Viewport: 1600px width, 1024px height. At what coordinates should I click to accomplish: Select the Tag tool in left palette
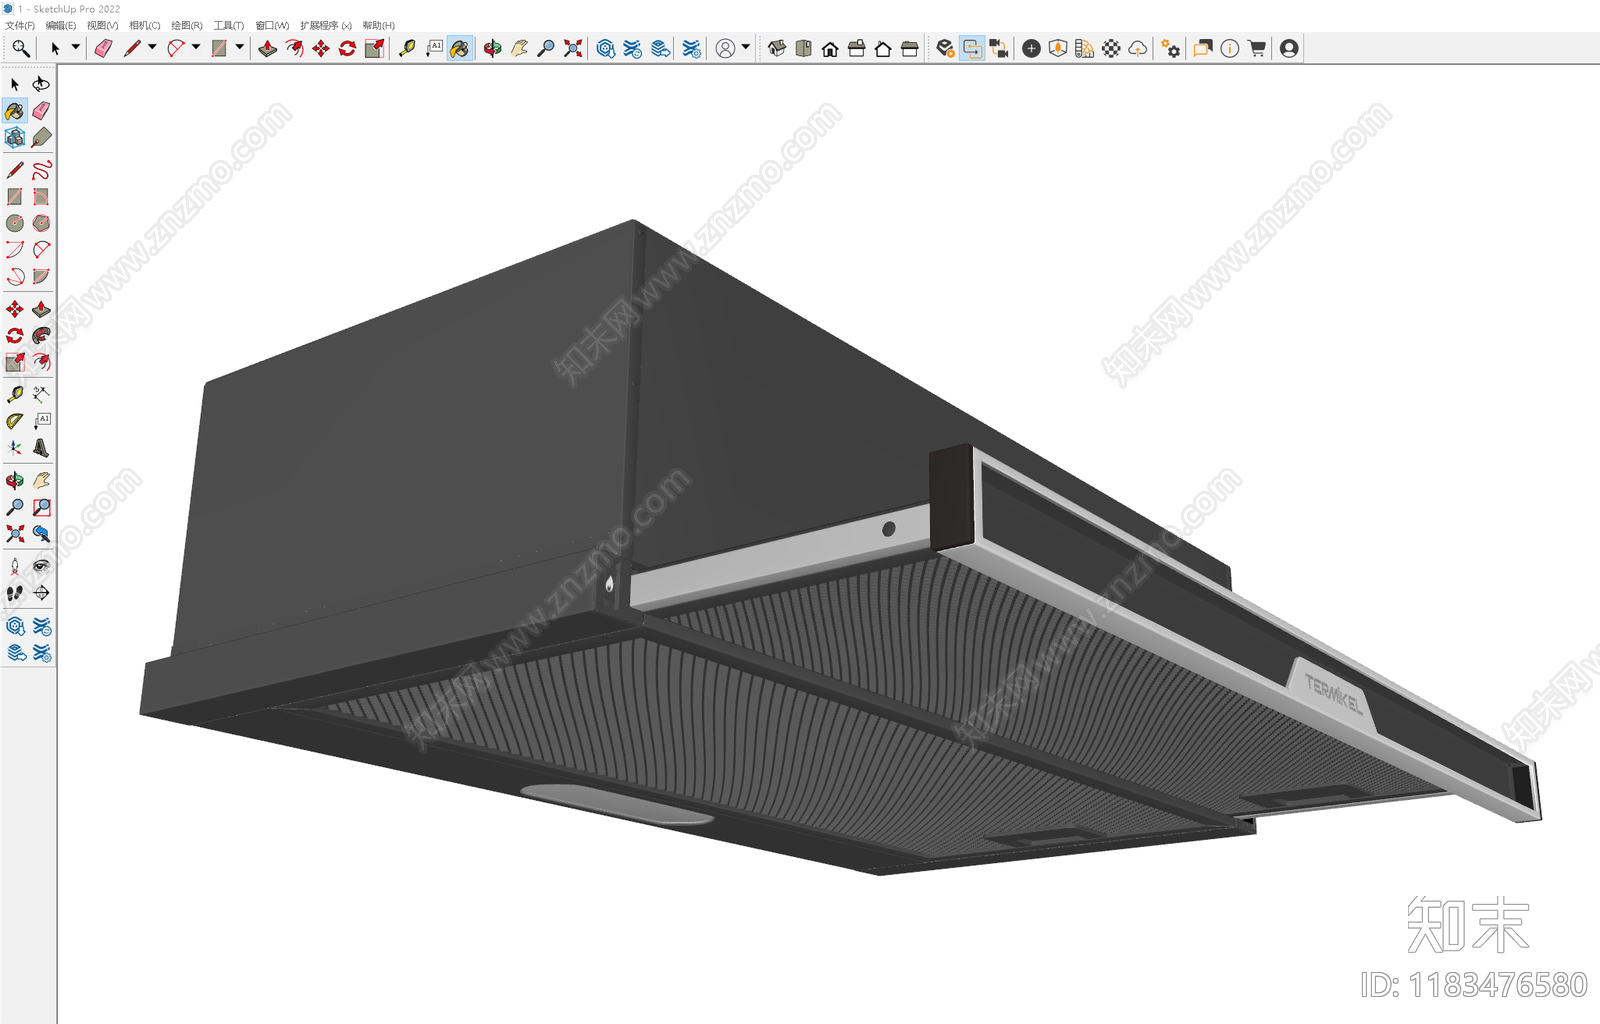(41, 137)
